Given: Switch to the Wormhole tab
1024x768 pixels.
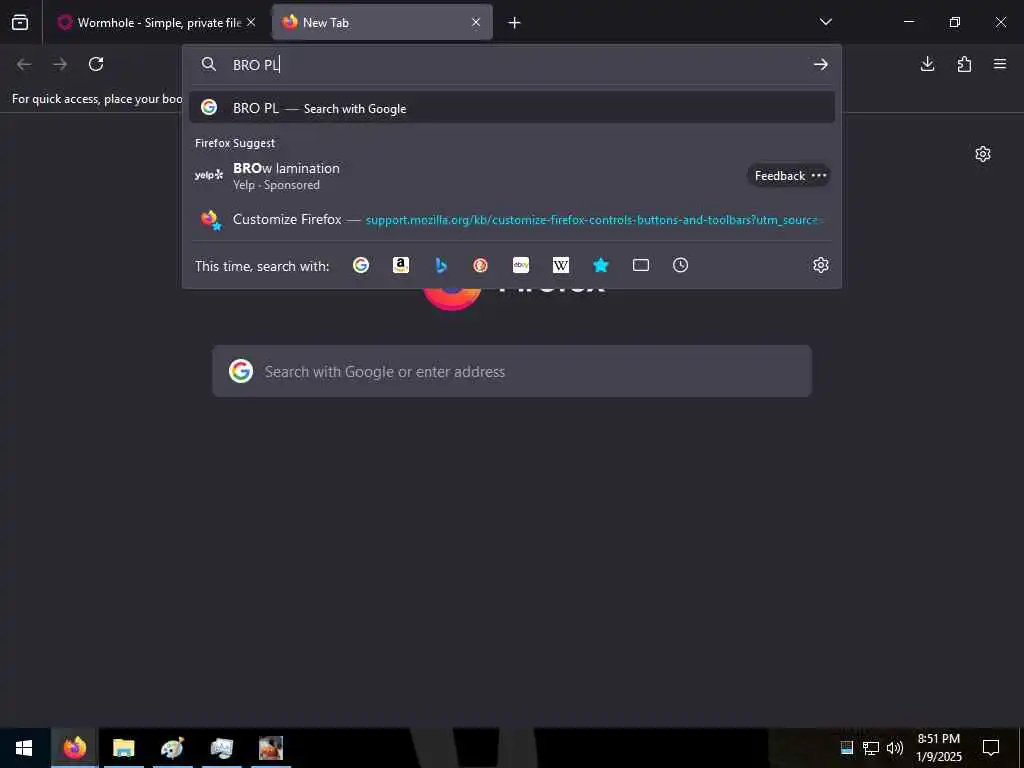Looking at the screenshot, I should pyautogui.click(x=157, y=23).
